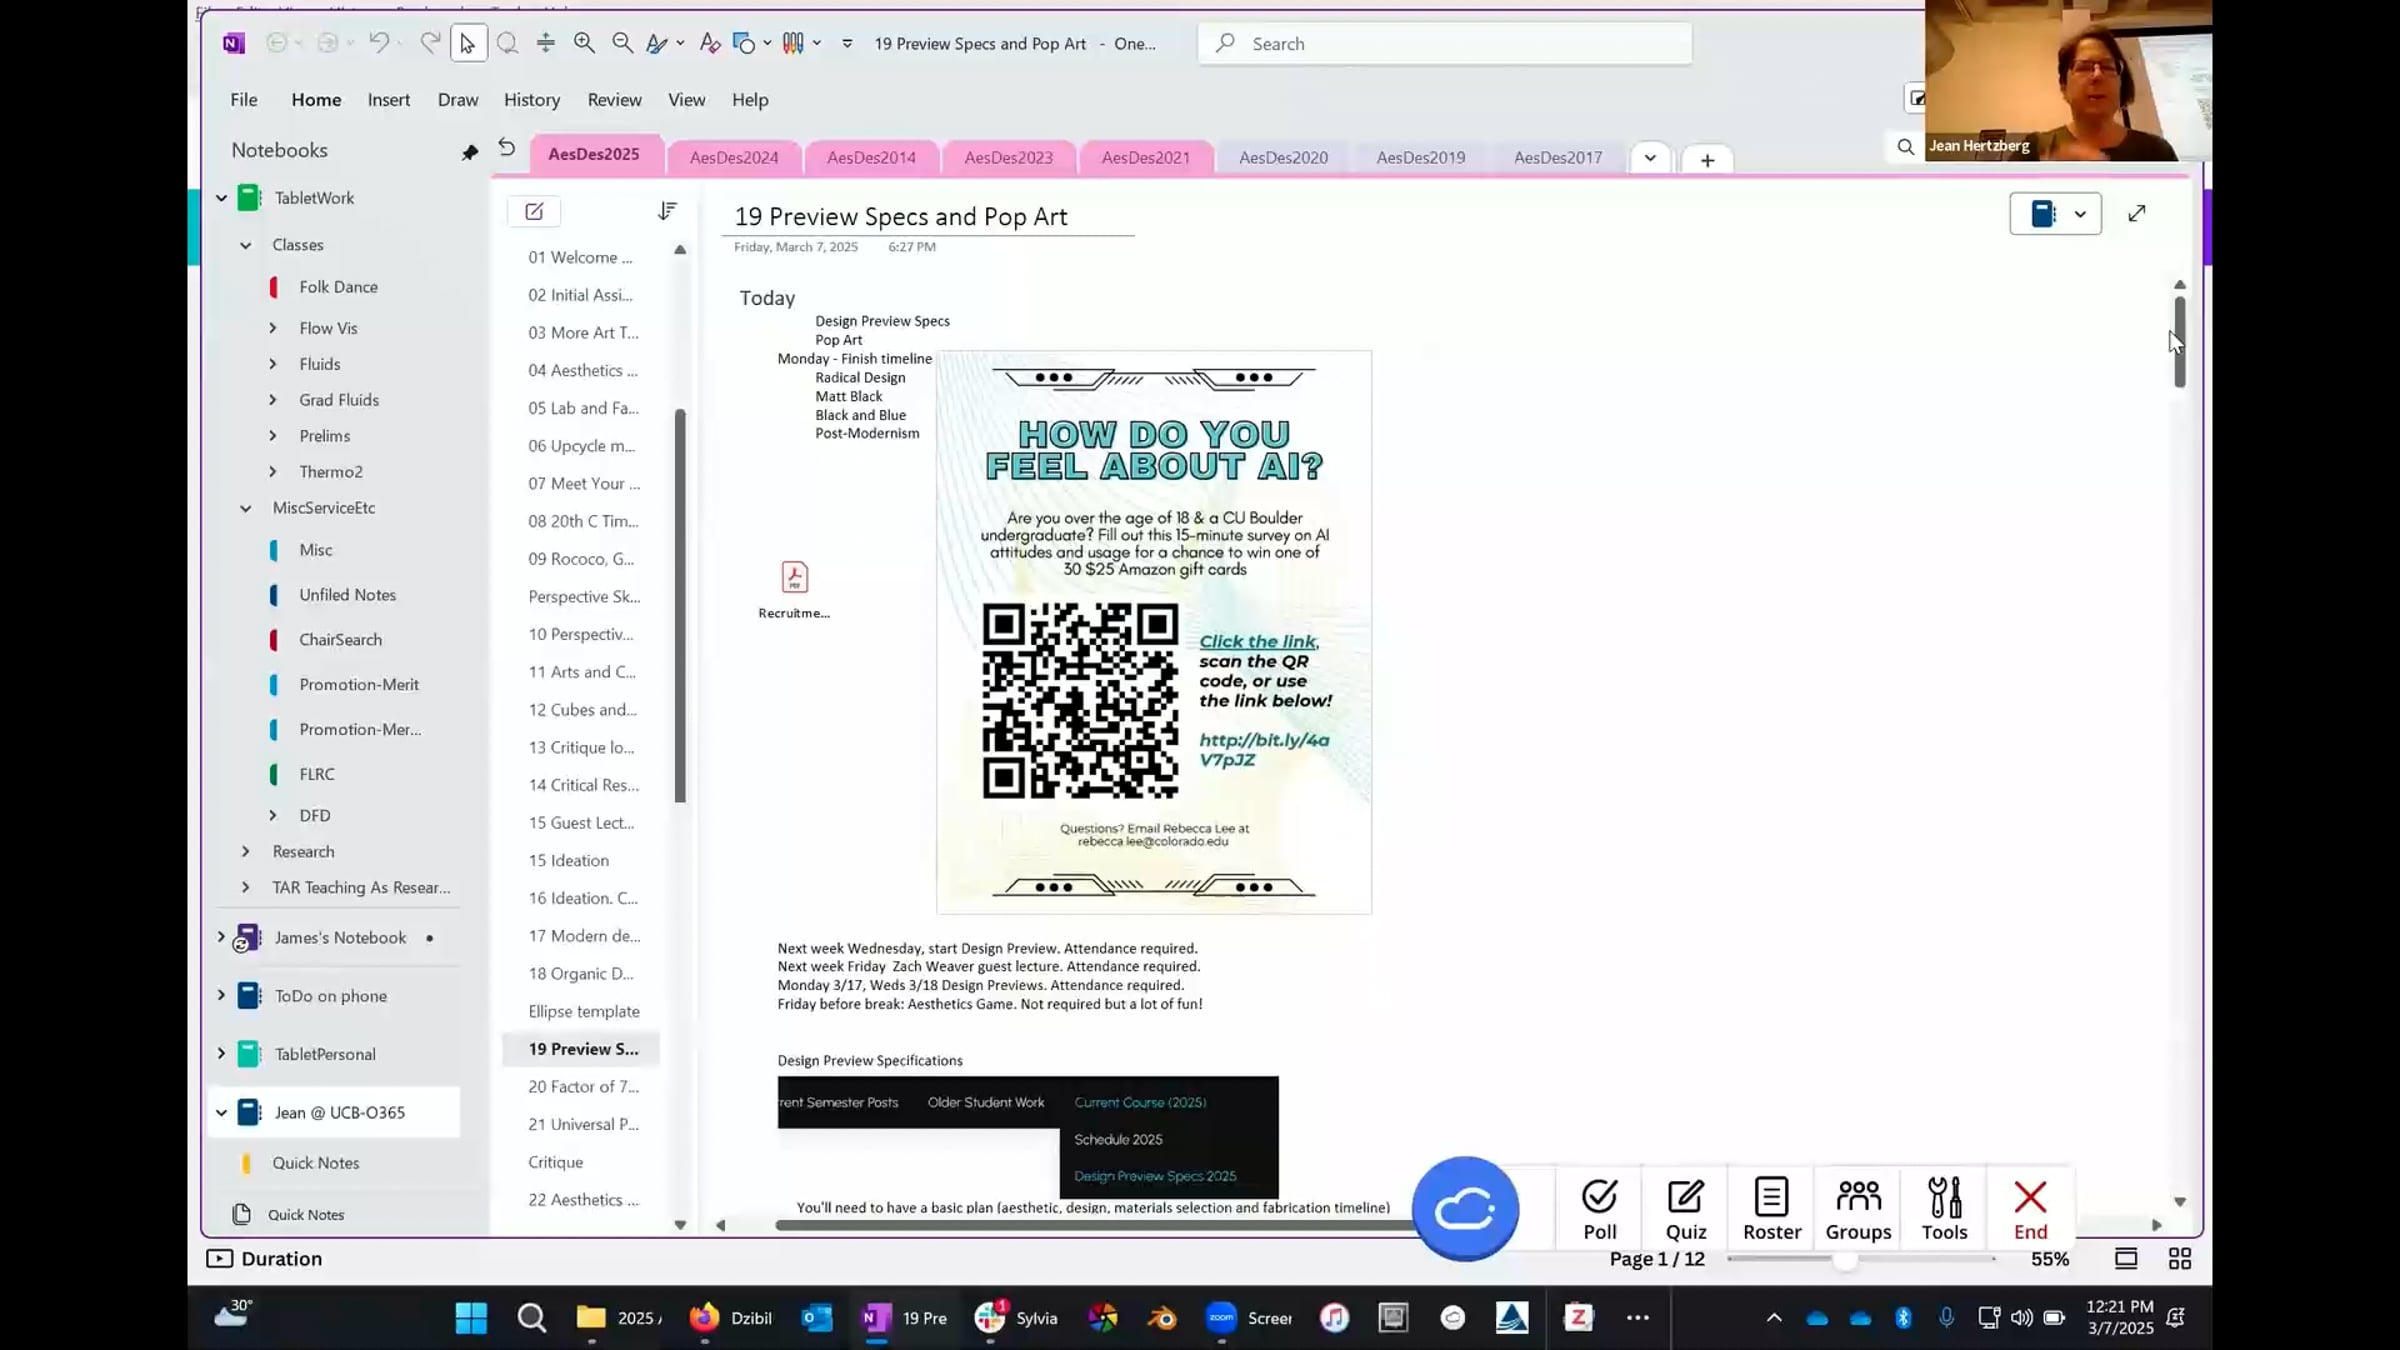This screenshot has width=2400, height=1350.
Task: Click the Undo arrow in toolbar
Action: 379,43
